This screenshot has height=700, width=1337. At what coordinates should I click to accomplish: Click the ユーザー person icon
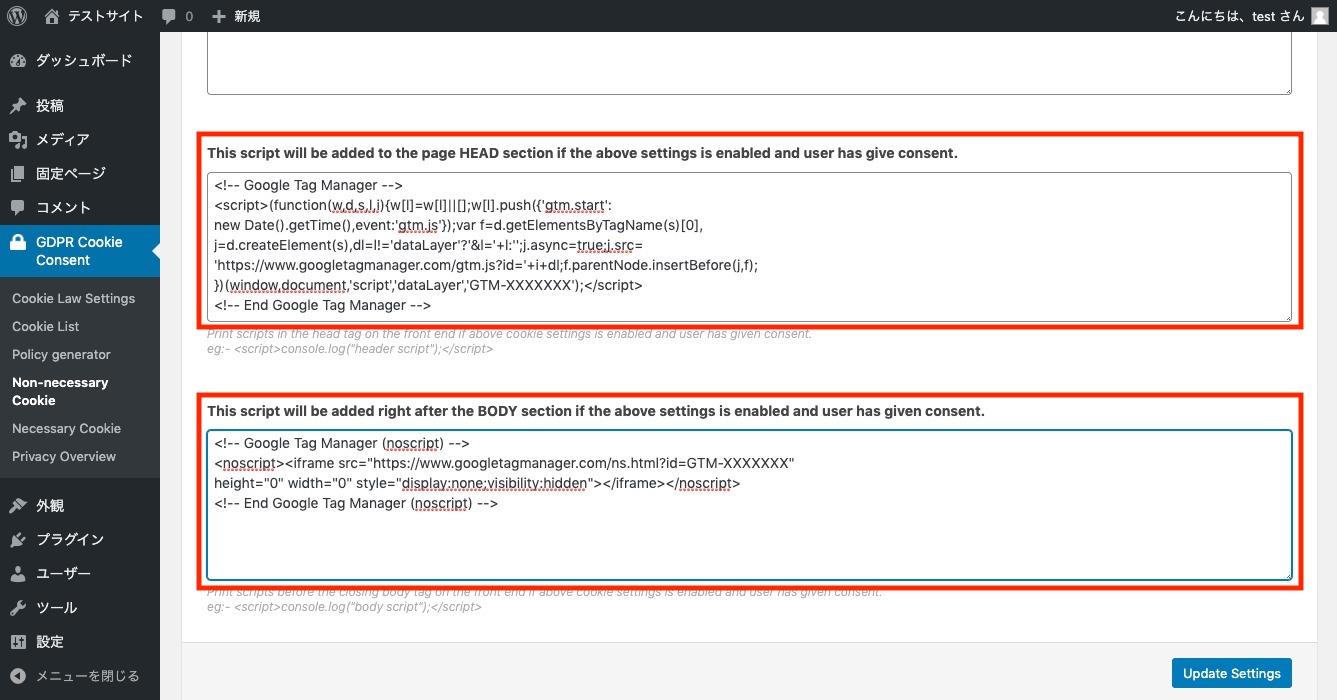(18, 574)
